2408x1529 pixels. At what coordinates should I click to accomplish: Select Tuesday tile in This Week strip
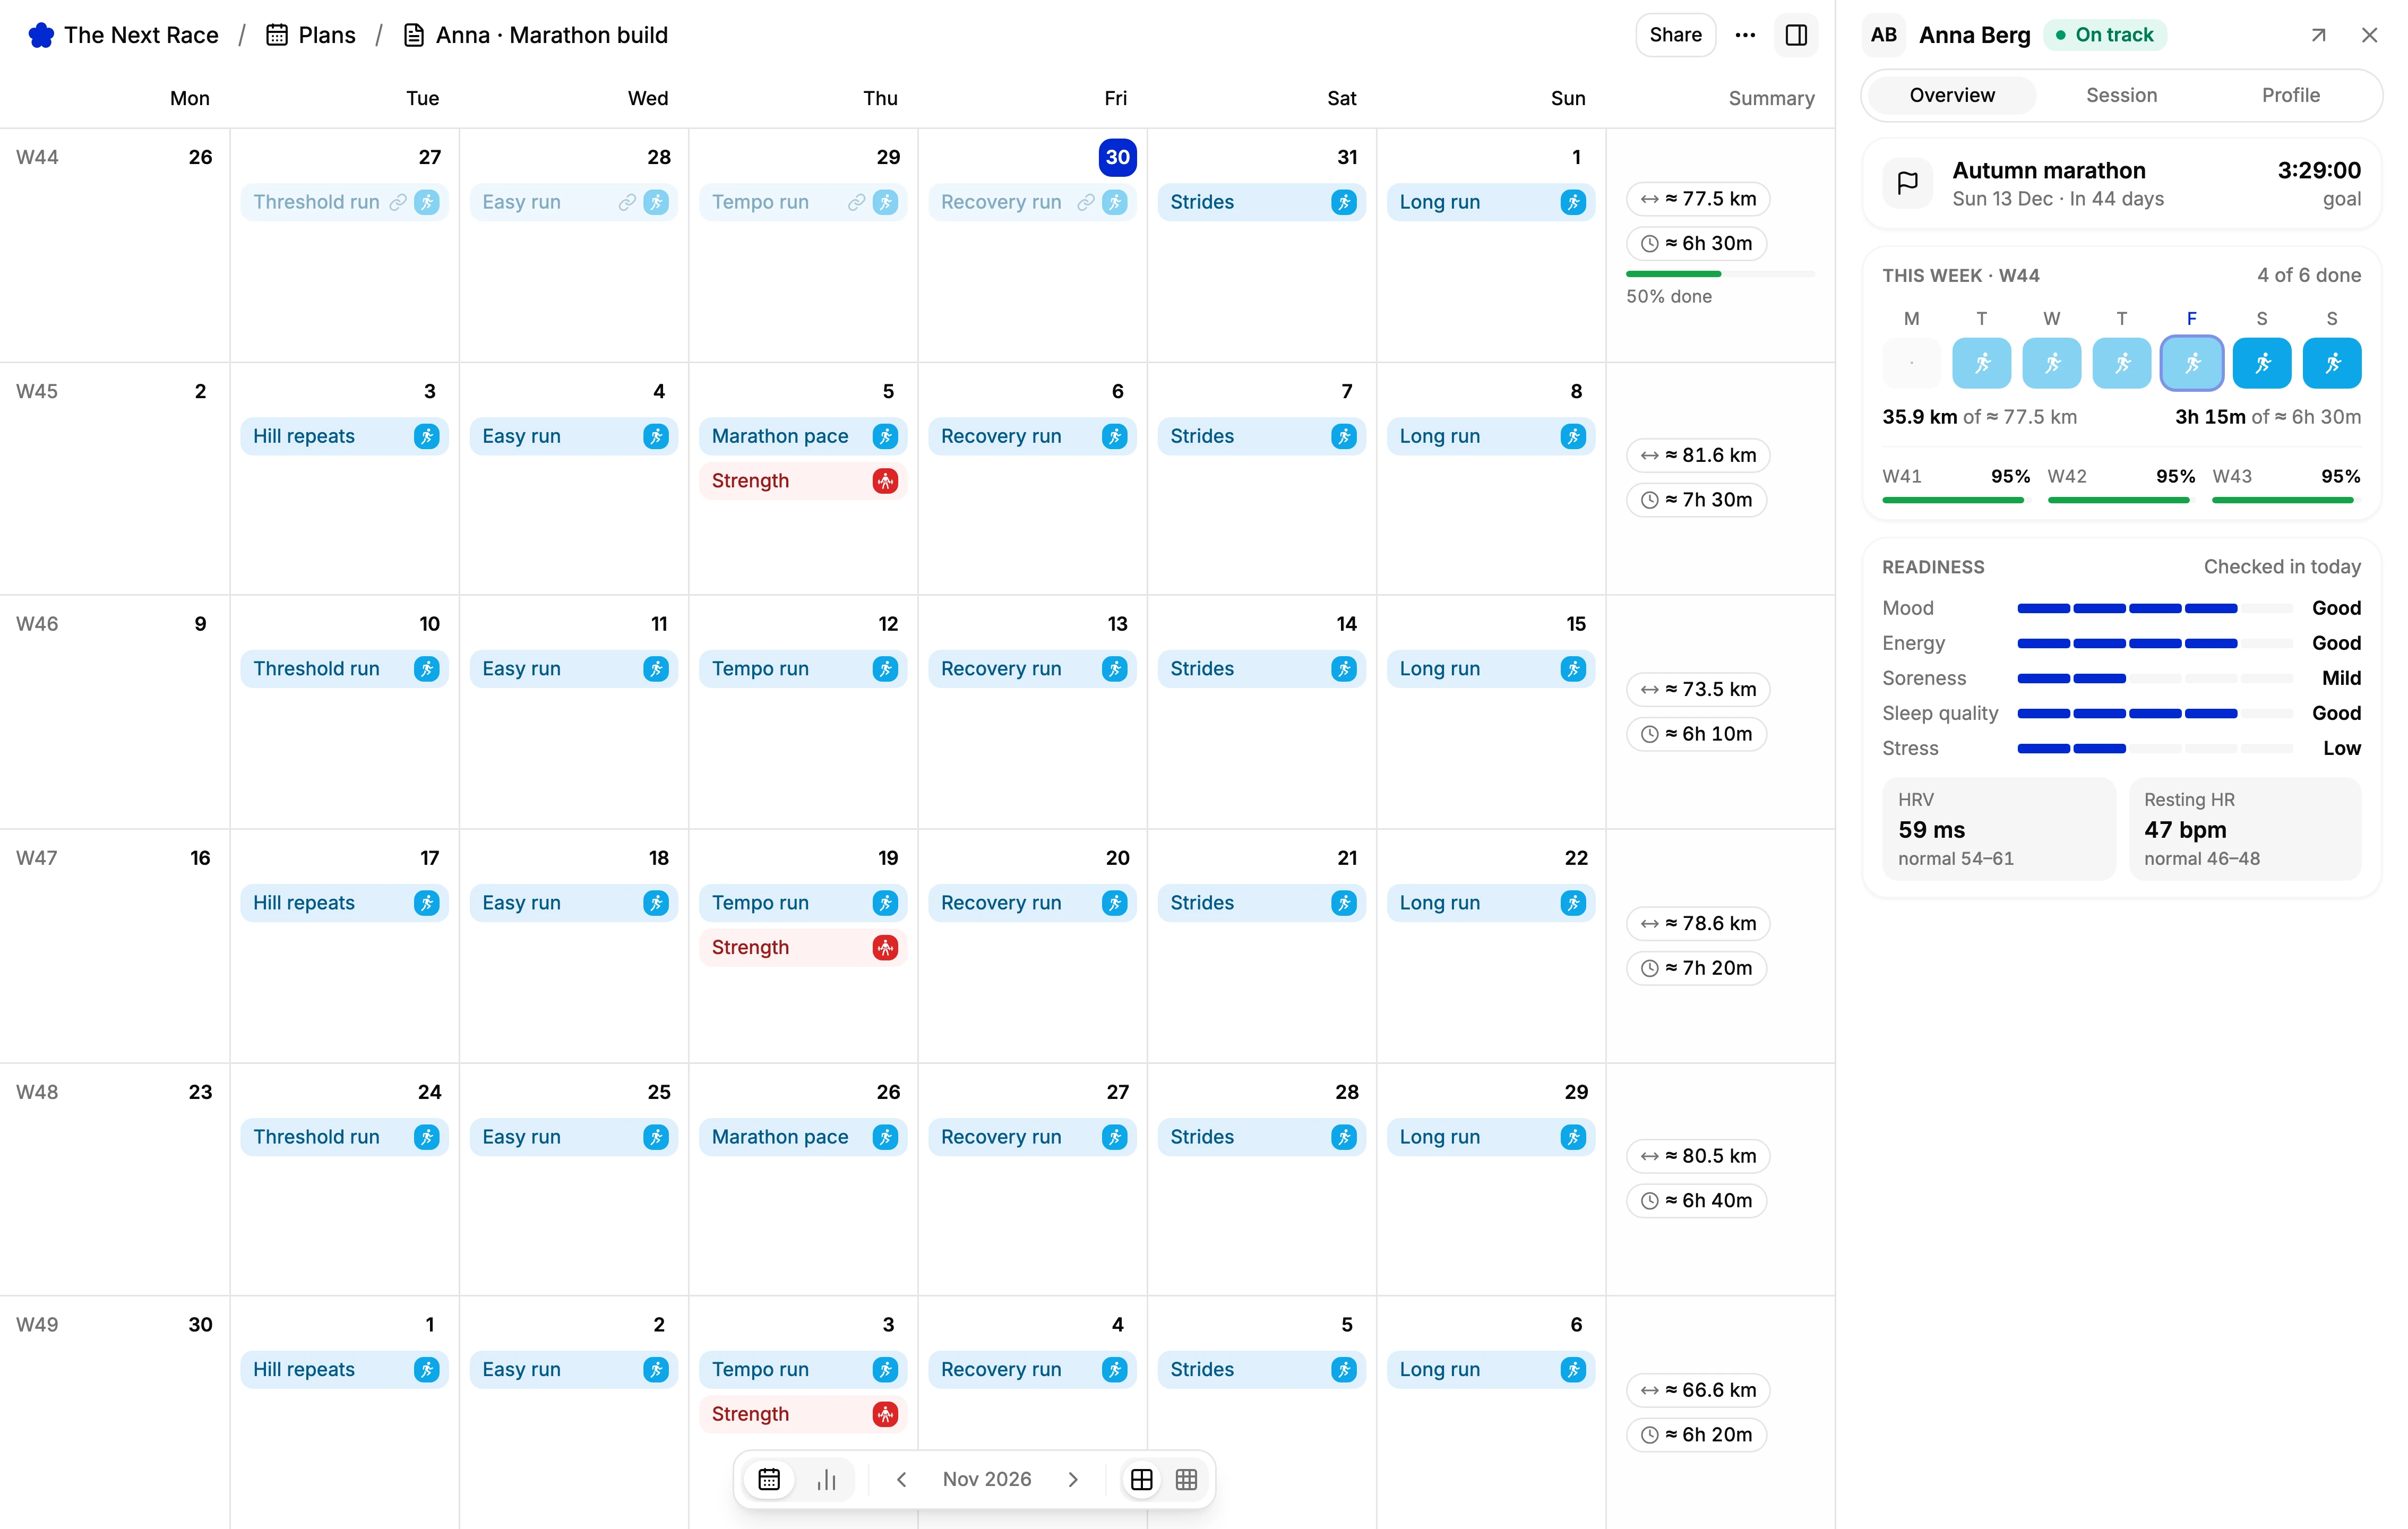(x=1981, y=363)
